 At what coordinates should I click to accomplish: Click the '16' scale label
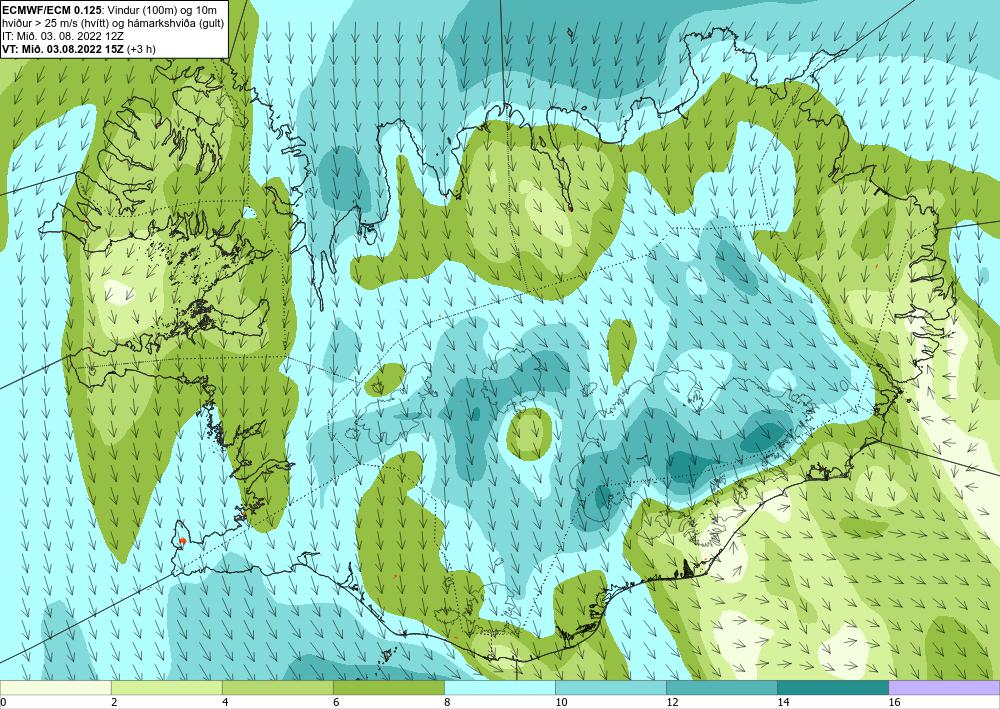click(x=894, y=702)
